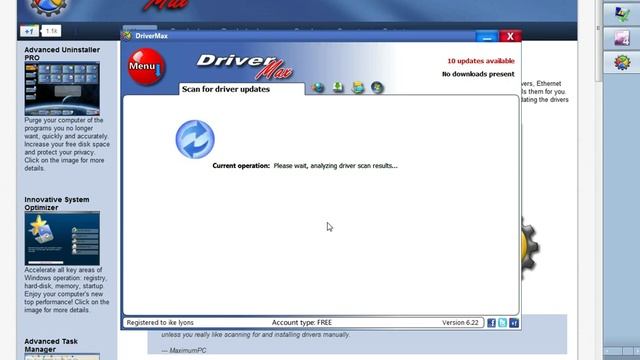Click the Innovative System Optimizer screenshot thumbnail
The width and height of the screenshot is (640, 360).
pyautogui.click(x=62, y=238)
